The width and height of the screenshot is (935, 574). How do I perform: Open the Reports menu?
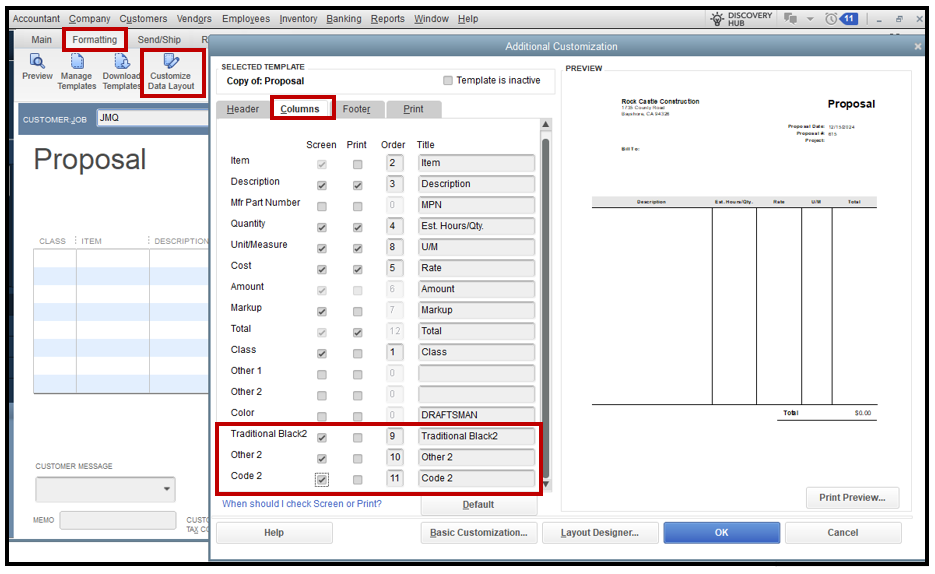[x=388, y=19]
